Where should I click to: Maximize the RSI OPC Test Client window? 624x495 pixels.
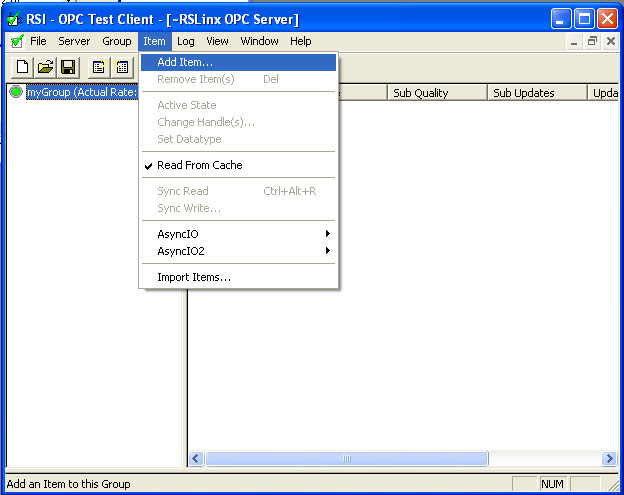pyautogui.click(x=584, y=19)
